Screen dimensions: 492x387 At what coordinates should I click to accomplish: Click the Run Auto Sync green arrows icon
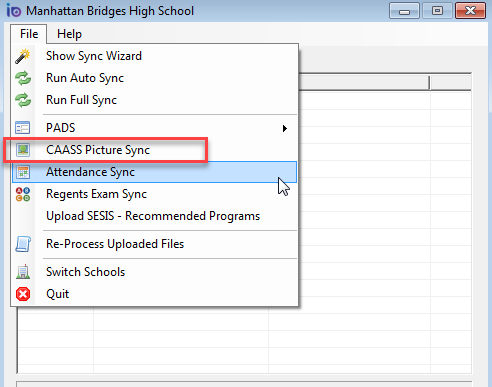tap(23, 78)
